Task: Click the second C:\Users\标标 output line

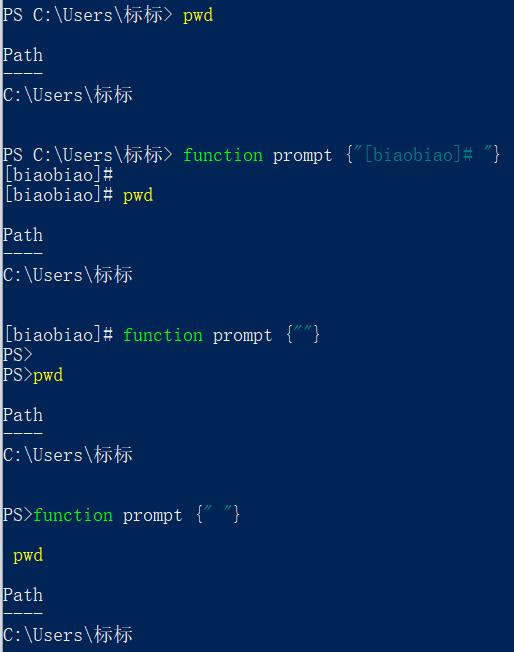Action: [x=68, y=275]
